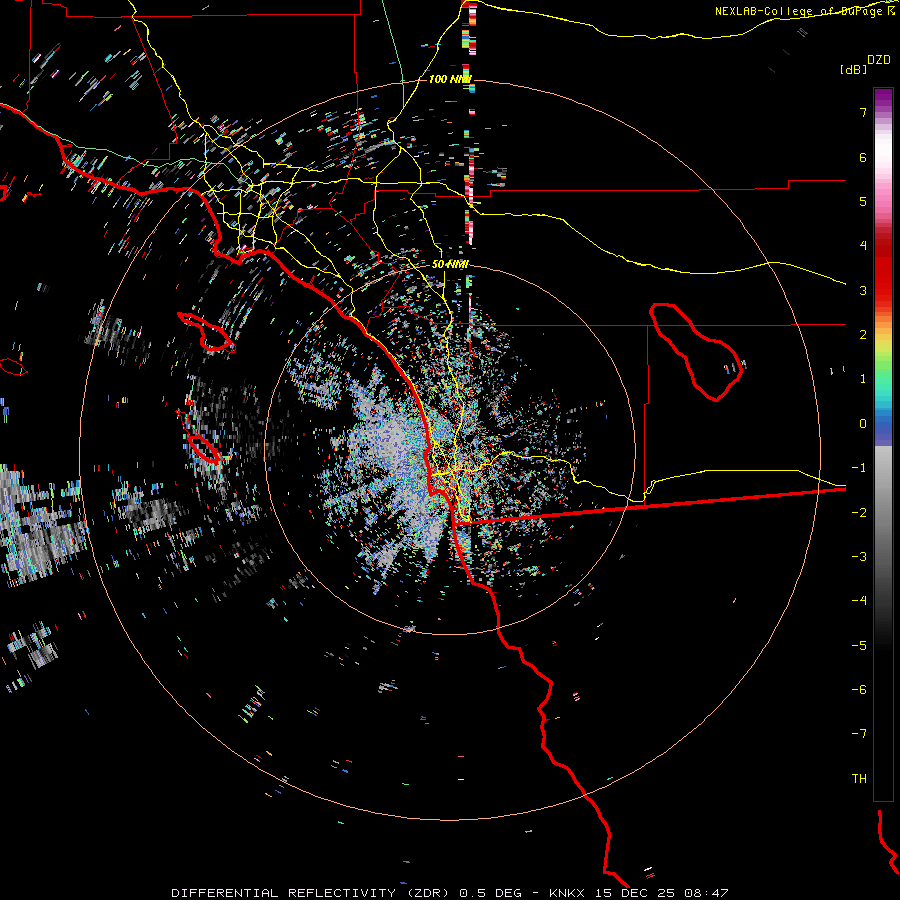Click the 7 value on color scale

point(863,113)
